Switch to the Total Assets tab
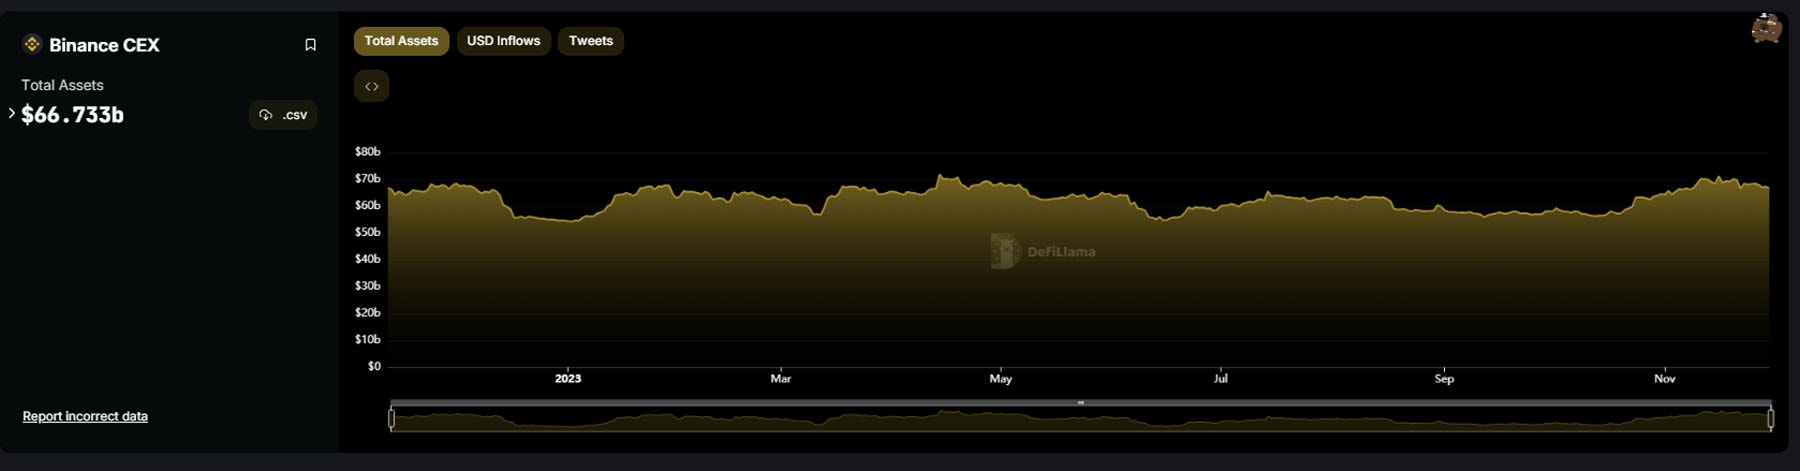 (401, 41)
